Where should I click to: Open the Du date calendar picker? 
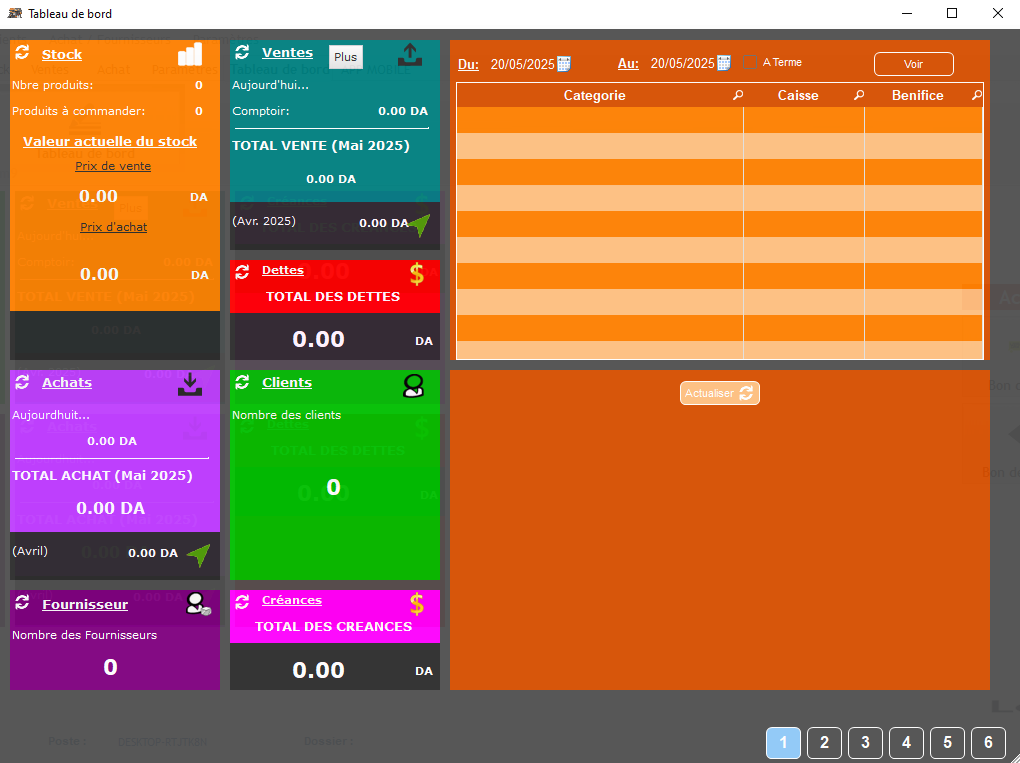click(x=564, y=64)
